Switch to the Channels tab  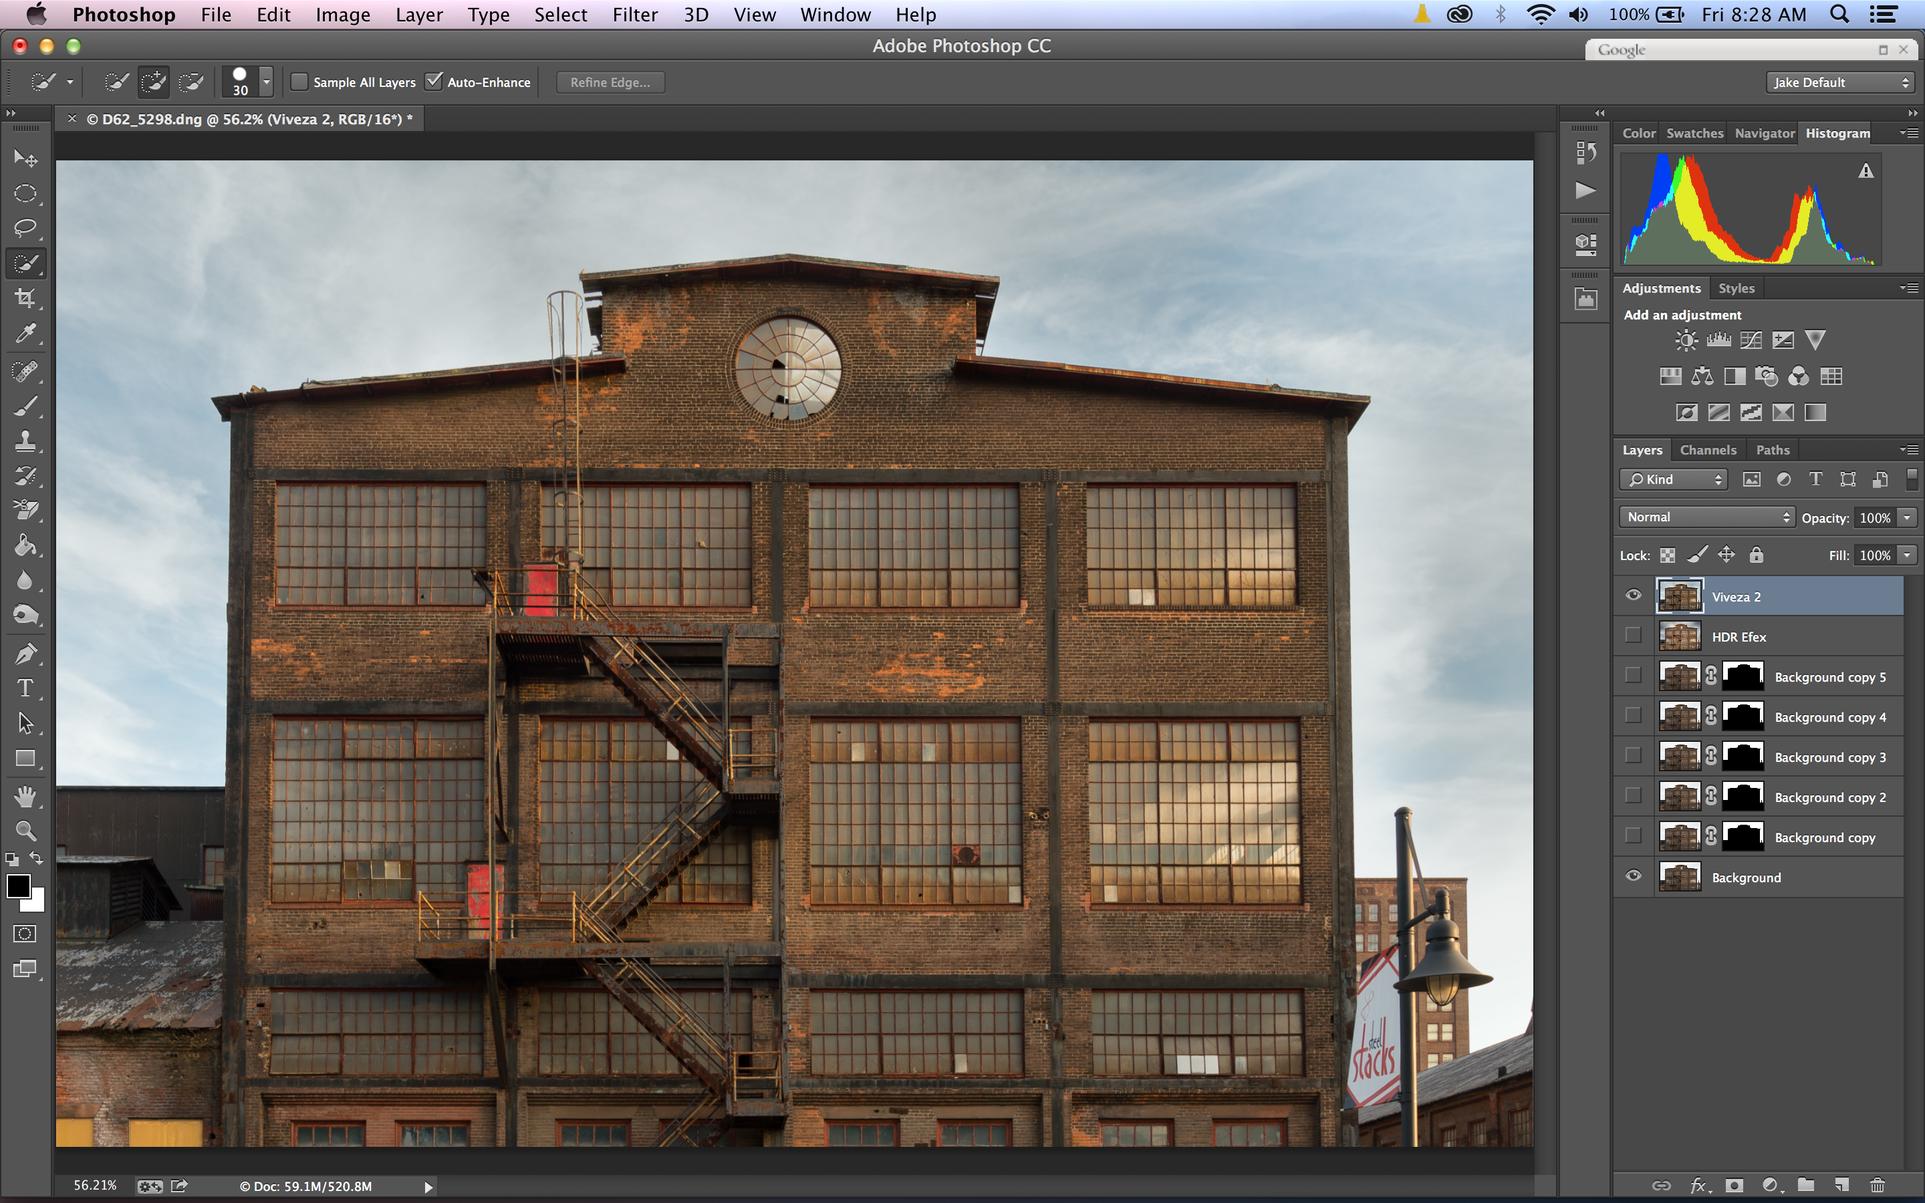click(1708, 450)
